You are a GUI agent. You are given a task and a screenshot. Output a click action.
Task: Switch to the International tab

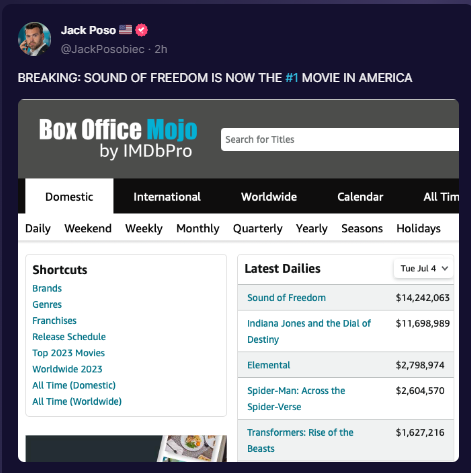pyautogui.click(x=167, y=197)
